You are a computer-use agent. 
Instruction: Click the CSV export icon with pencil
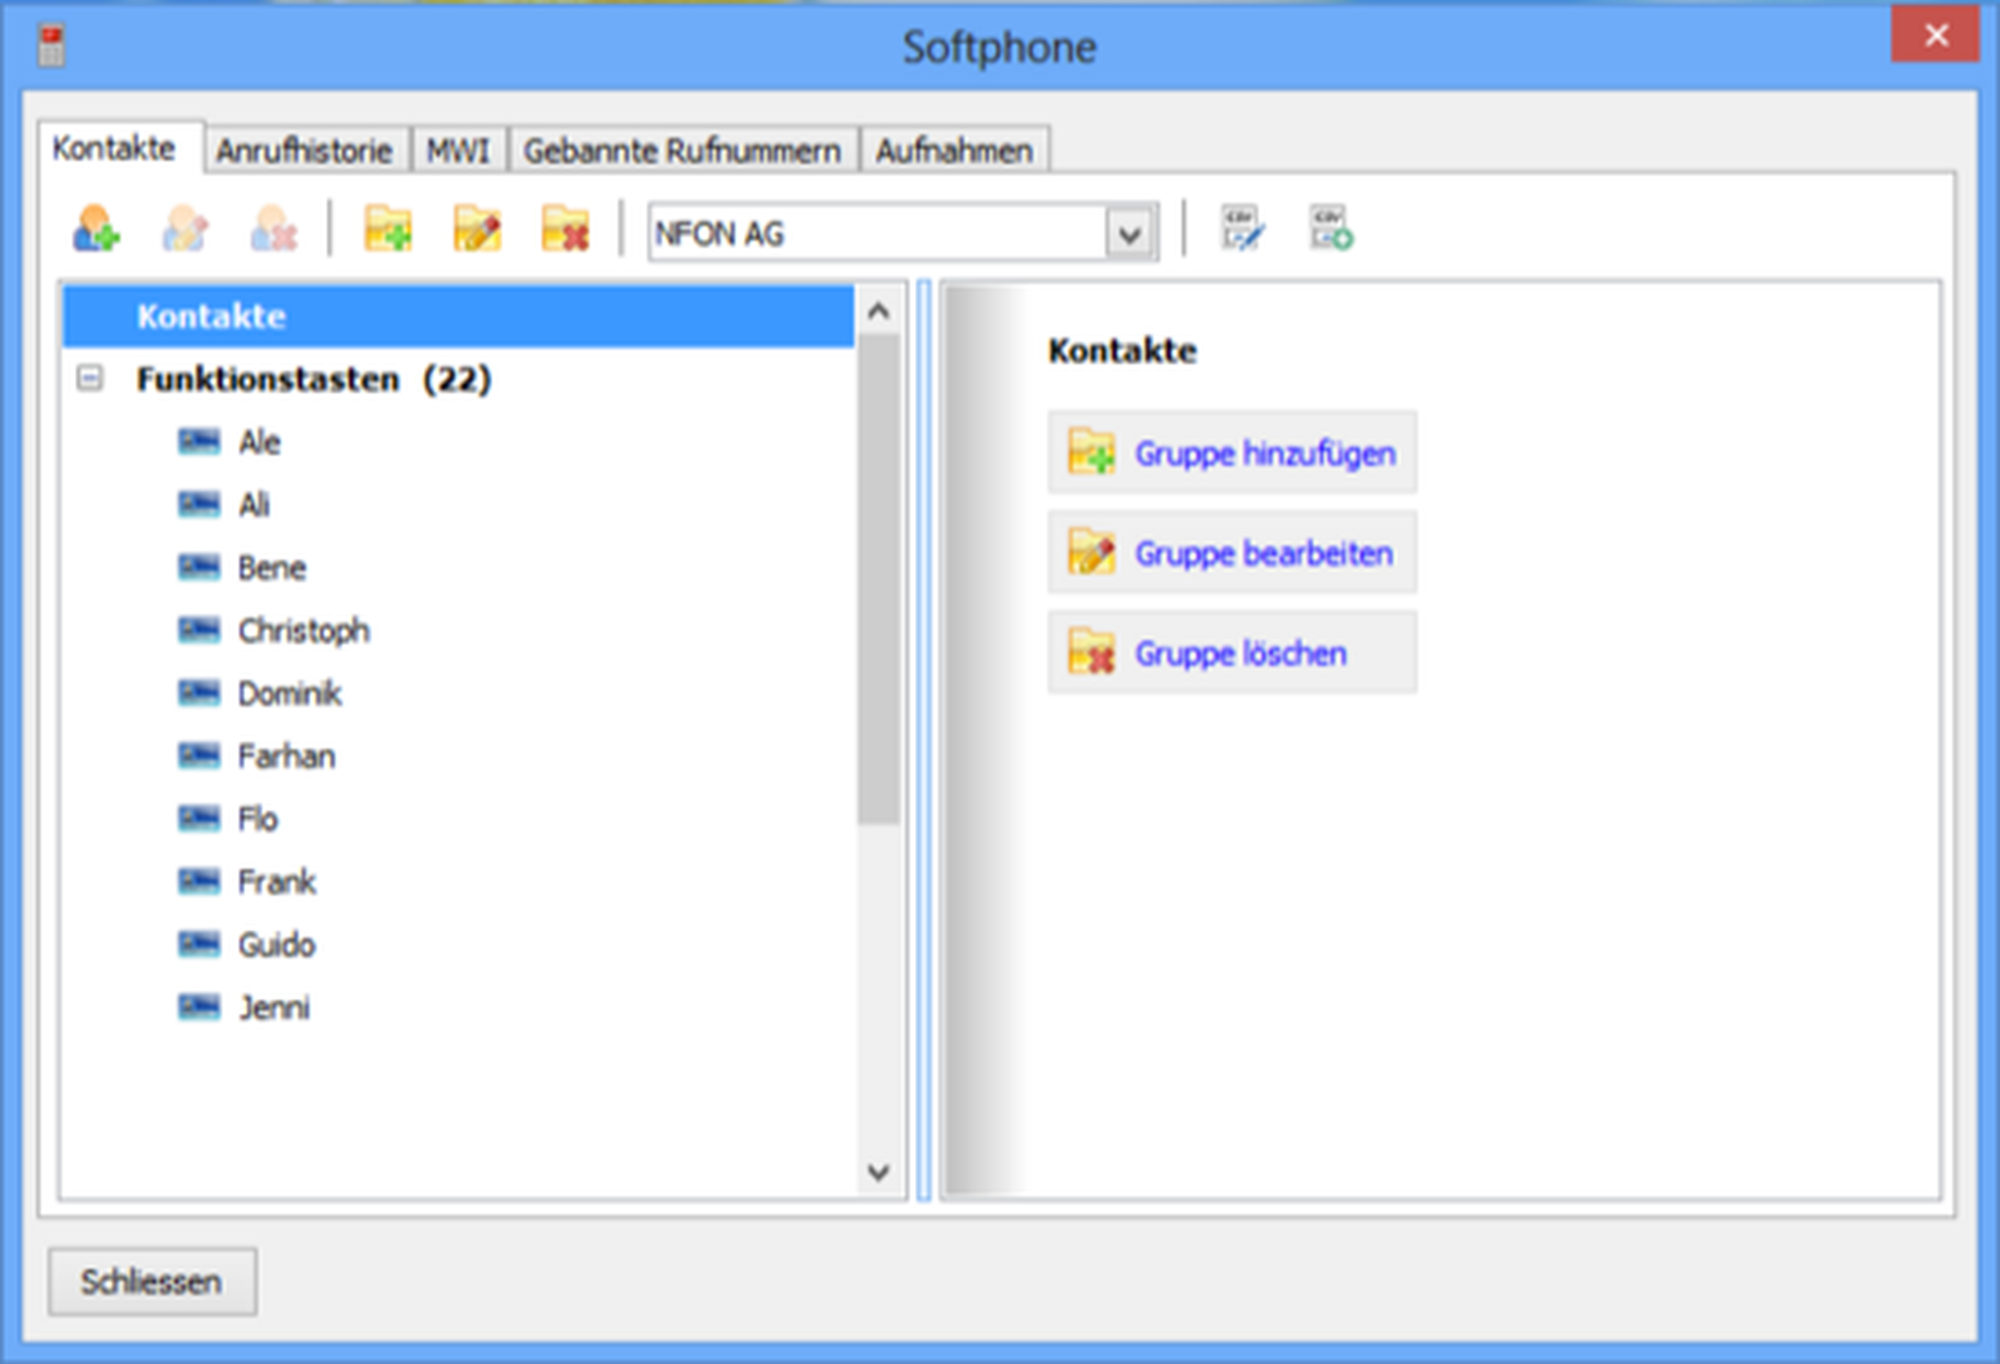(1242, 229)
